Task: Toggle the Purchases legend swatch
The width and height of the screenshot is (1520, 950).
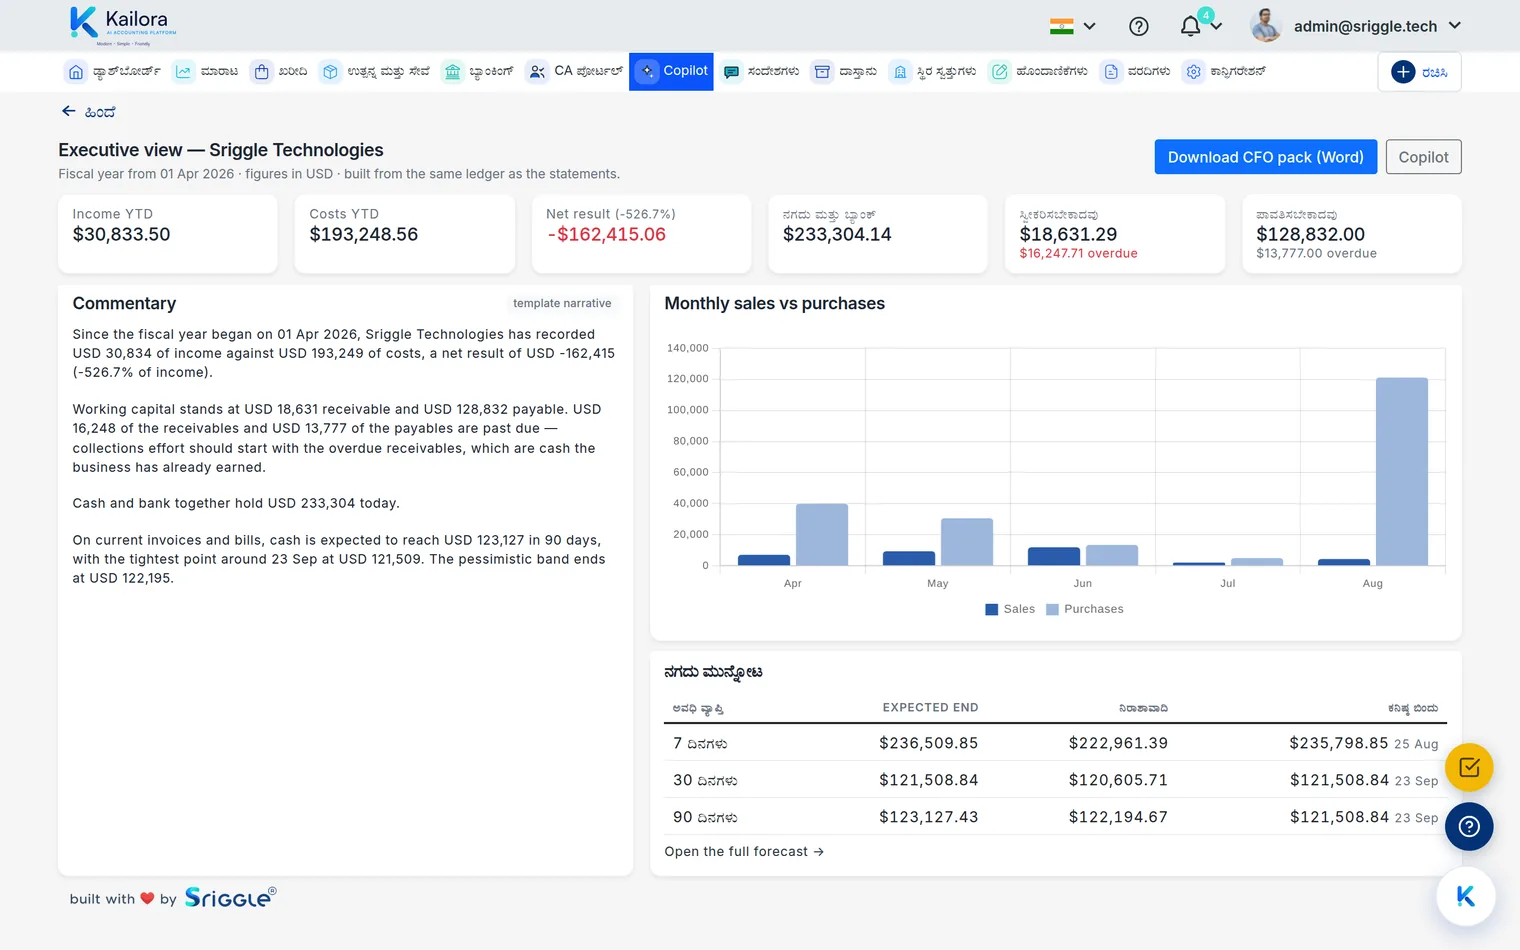Action: click(1052, 609)
